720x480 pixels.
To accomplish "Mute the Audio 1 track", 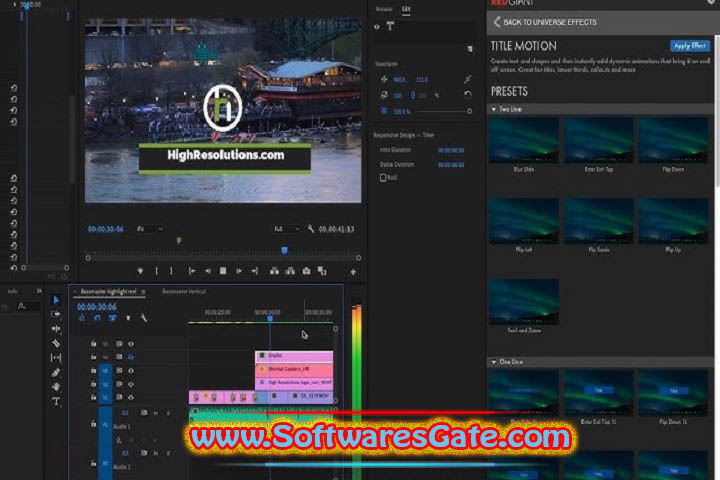I will [x=156, y=413].
